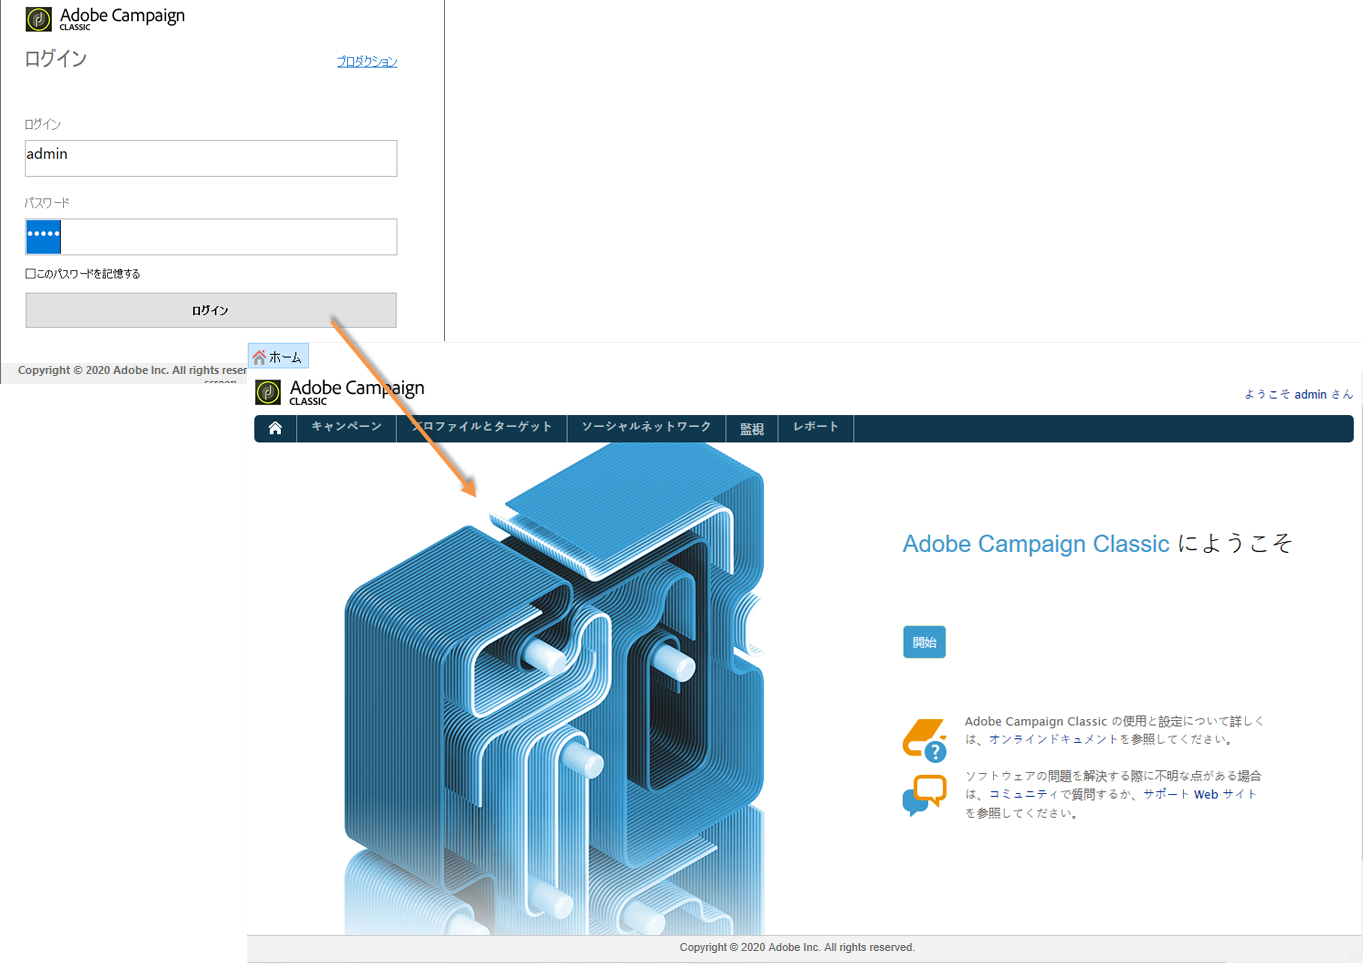Click the Adobe Campaign Classic にようこそ heading
This screenshot has width=1363, height=964.
point(1097,544)
